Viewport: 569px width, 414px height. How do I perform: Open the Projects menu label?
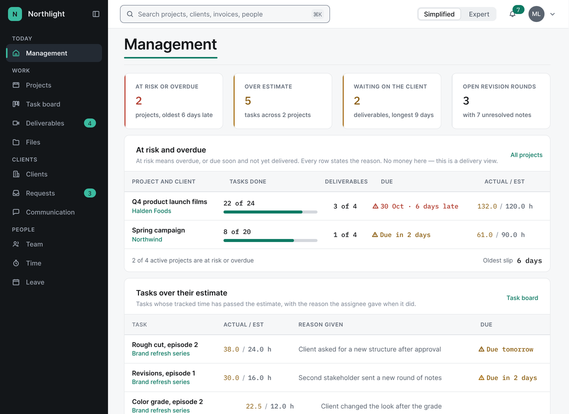38,85
